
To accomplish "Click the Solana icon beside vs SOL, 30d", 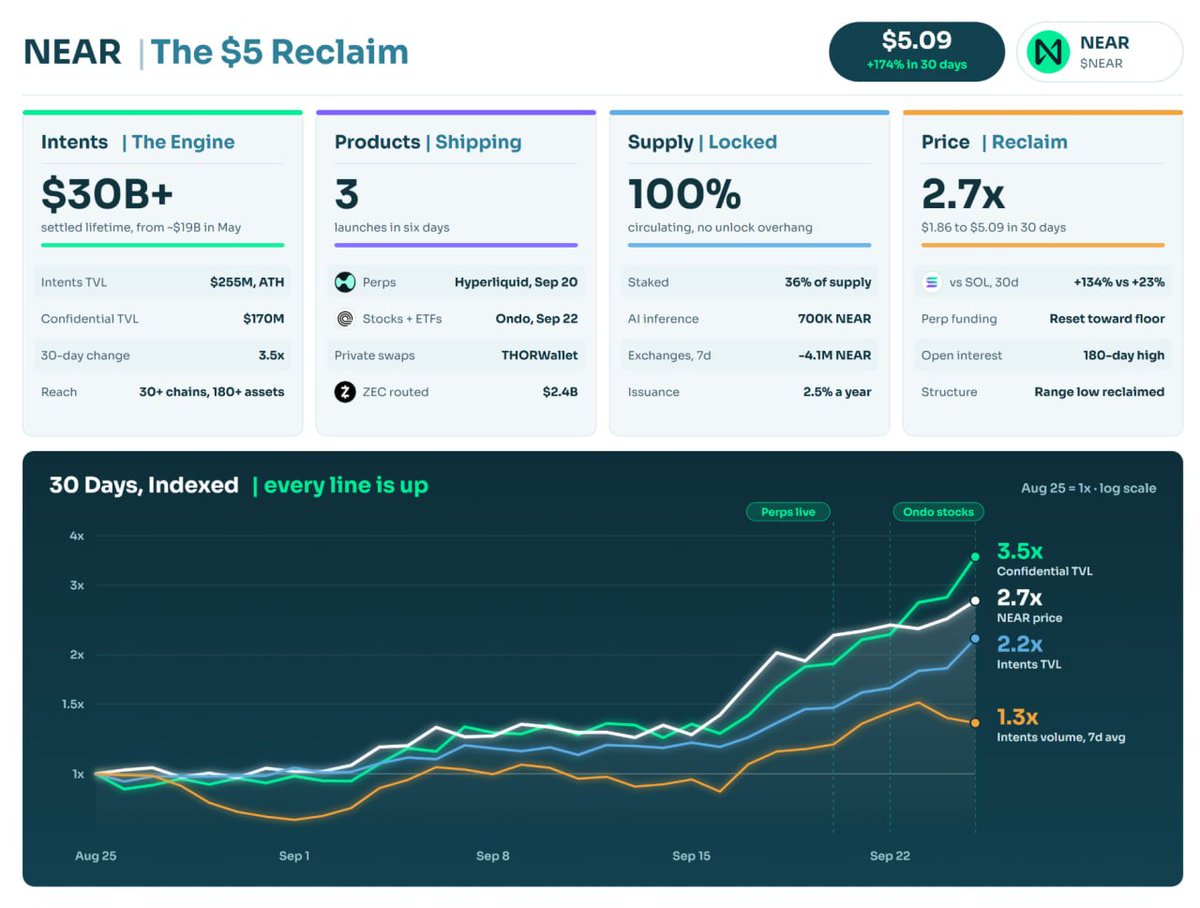I will coord(932,283).
